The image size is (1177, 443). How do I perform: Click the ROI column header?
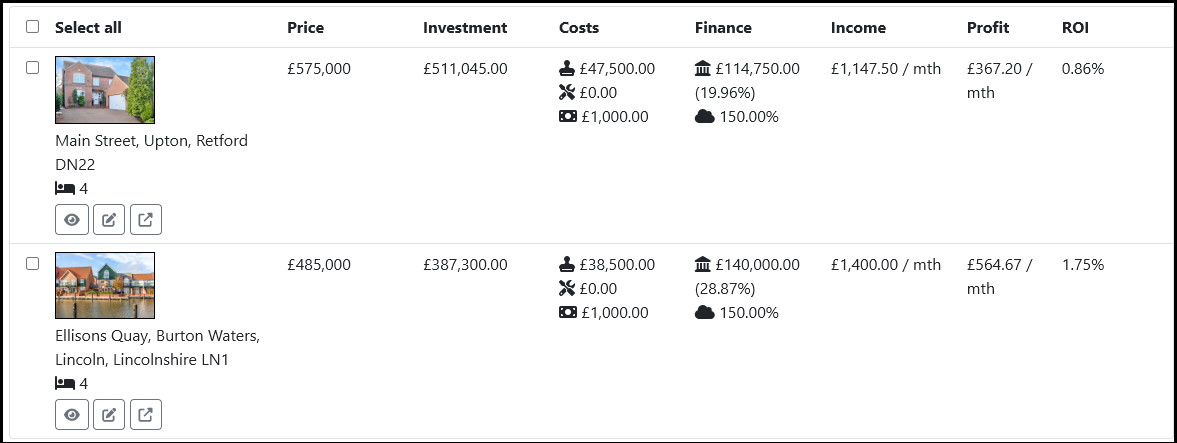tap(1075, 28)
